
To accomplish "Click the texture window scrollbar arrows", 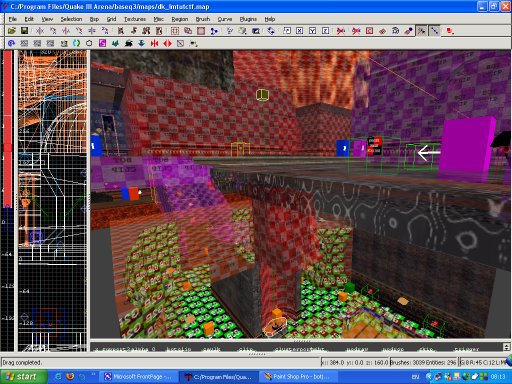I will tap(506, 347).
